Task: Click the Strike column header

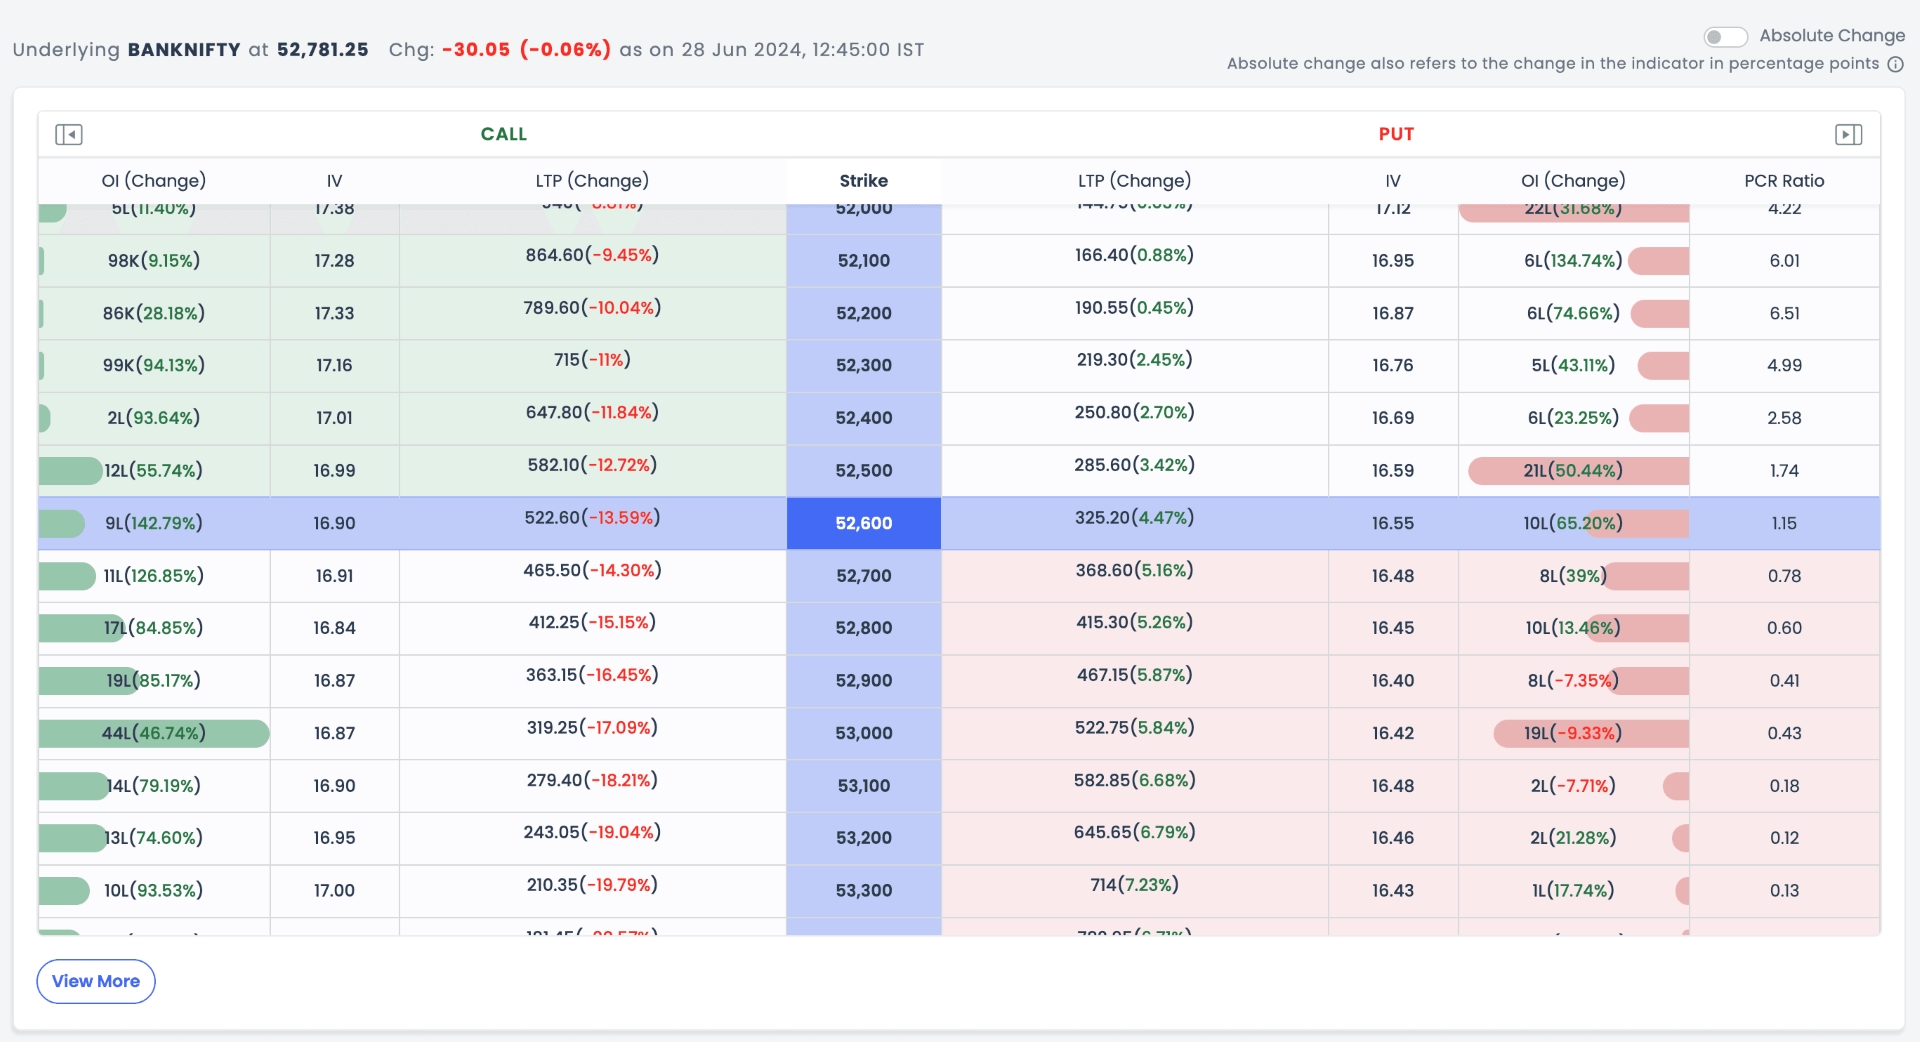Action: 863,181
